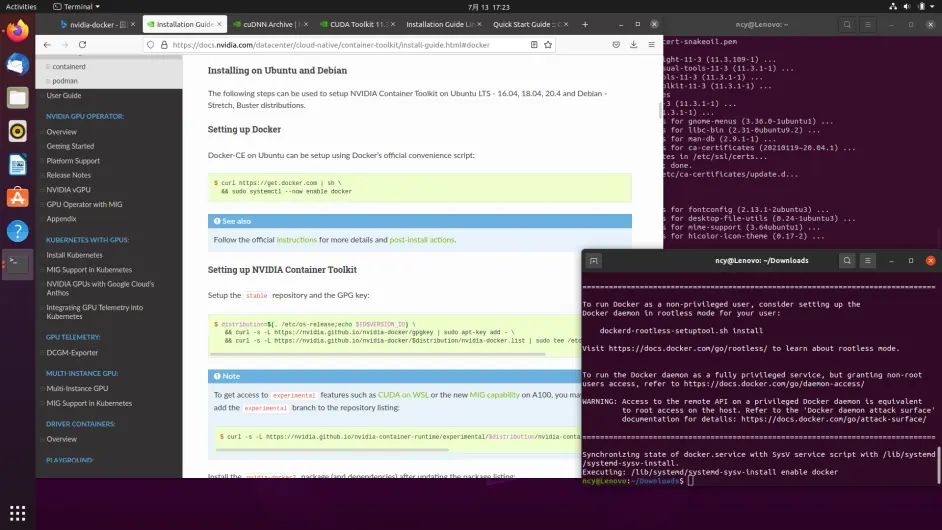Open the MIG capability link
The image size is (942, 530).
(494, 395)
